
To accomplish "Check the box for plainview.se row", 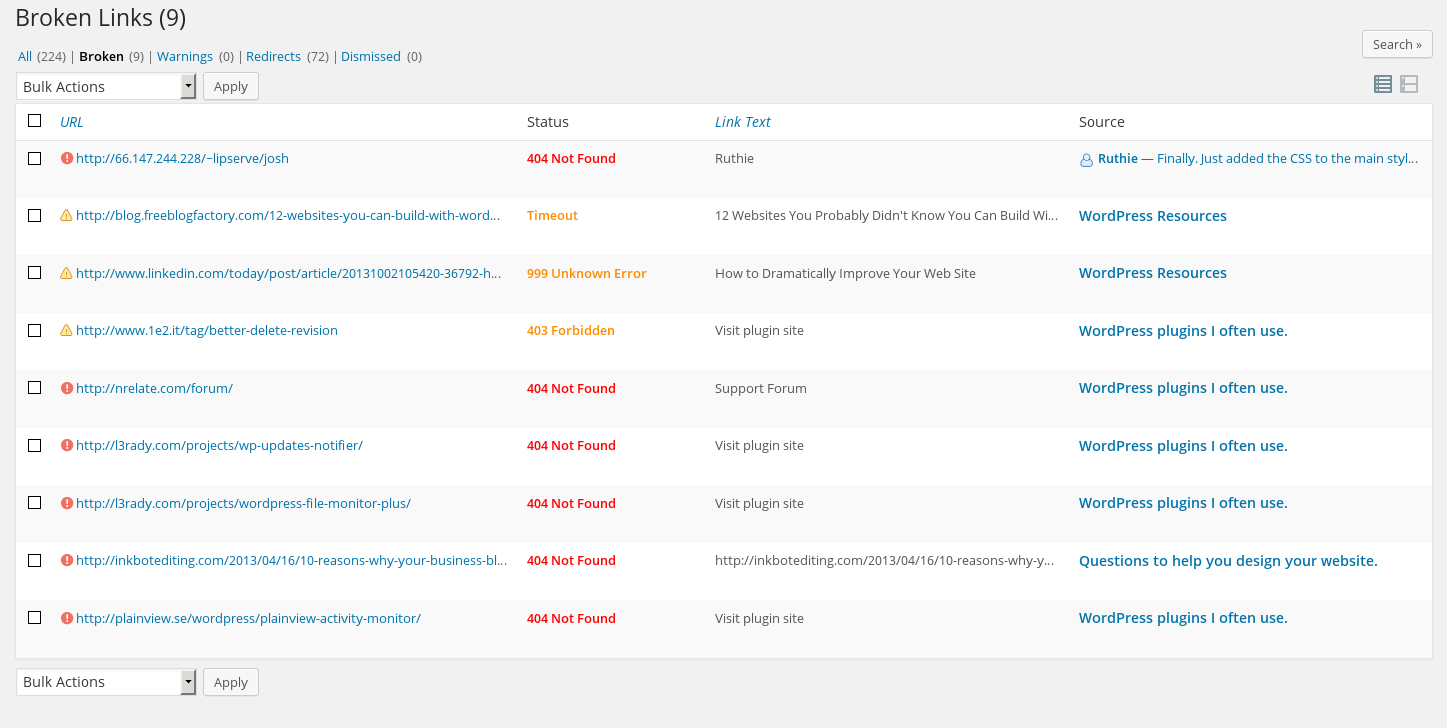I will click(35, 618).
